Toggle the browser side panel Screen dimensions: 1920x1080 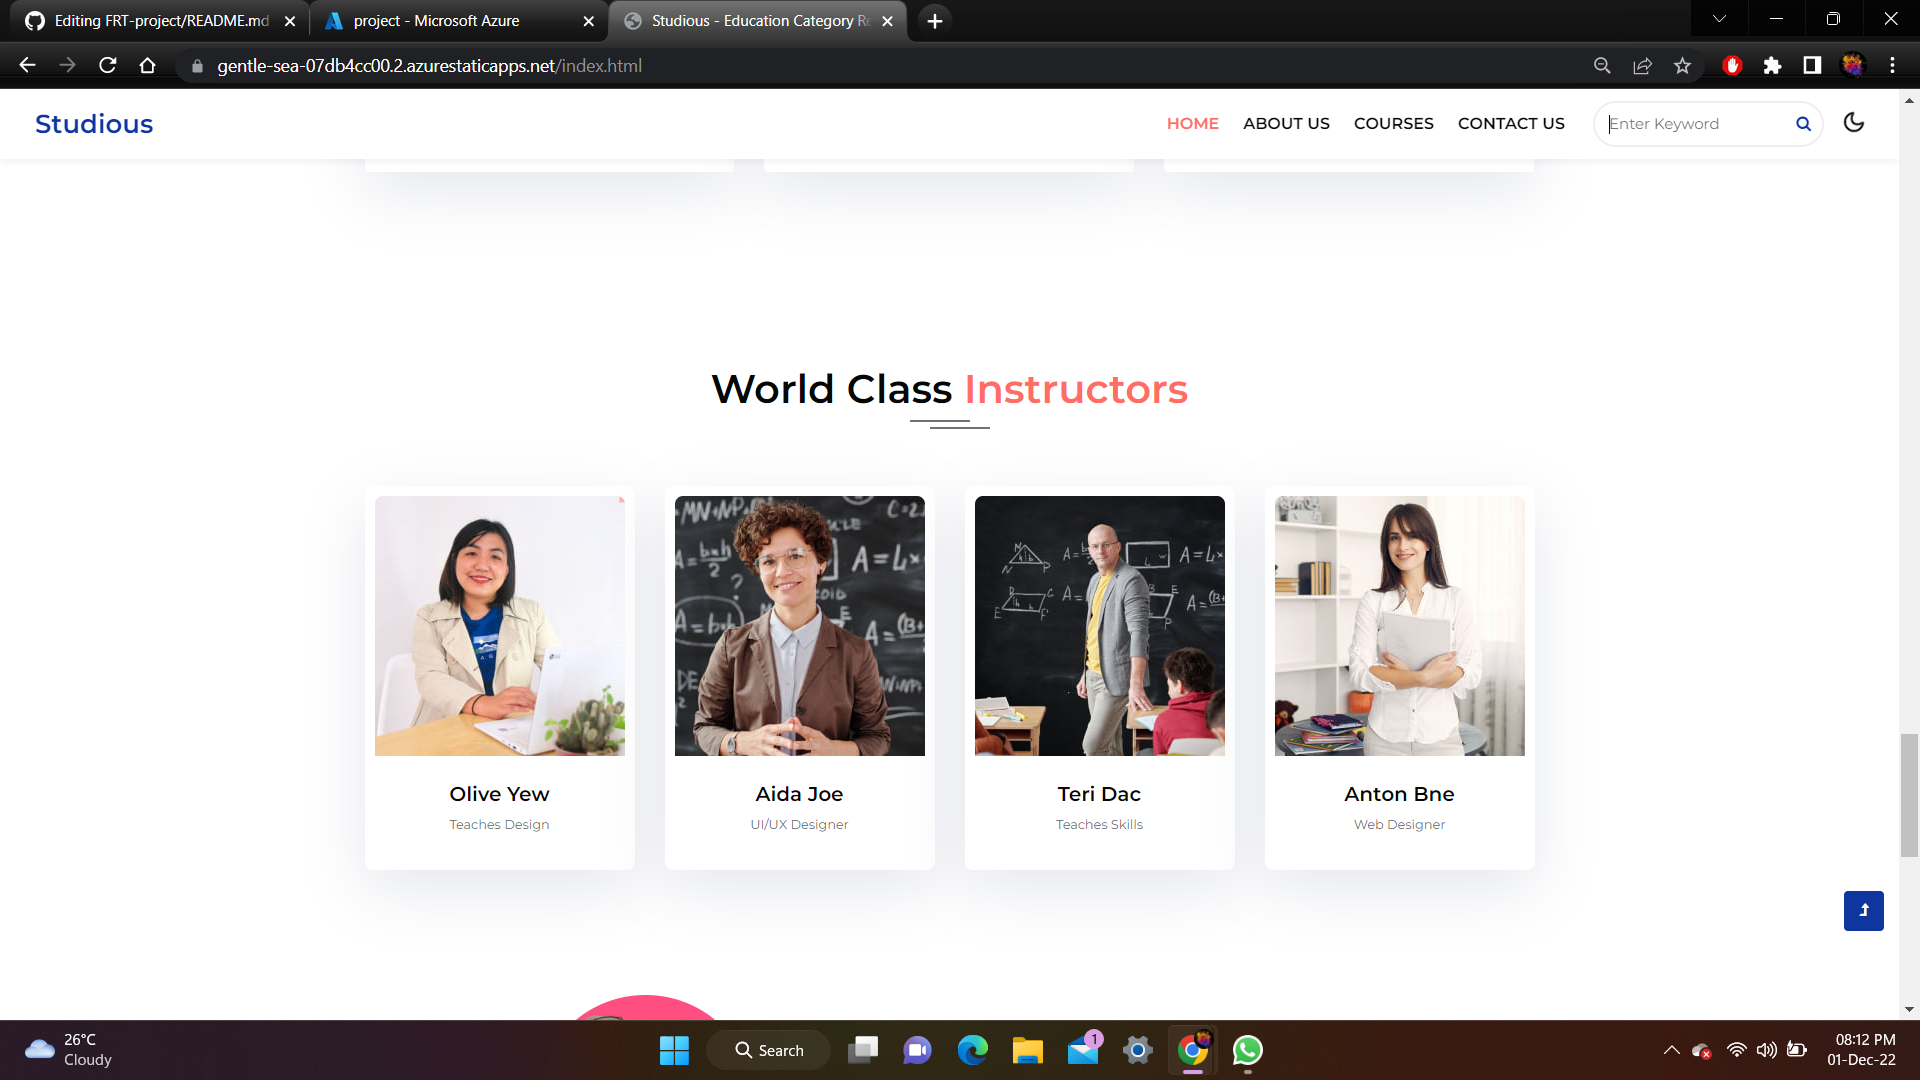point(1812,66)
